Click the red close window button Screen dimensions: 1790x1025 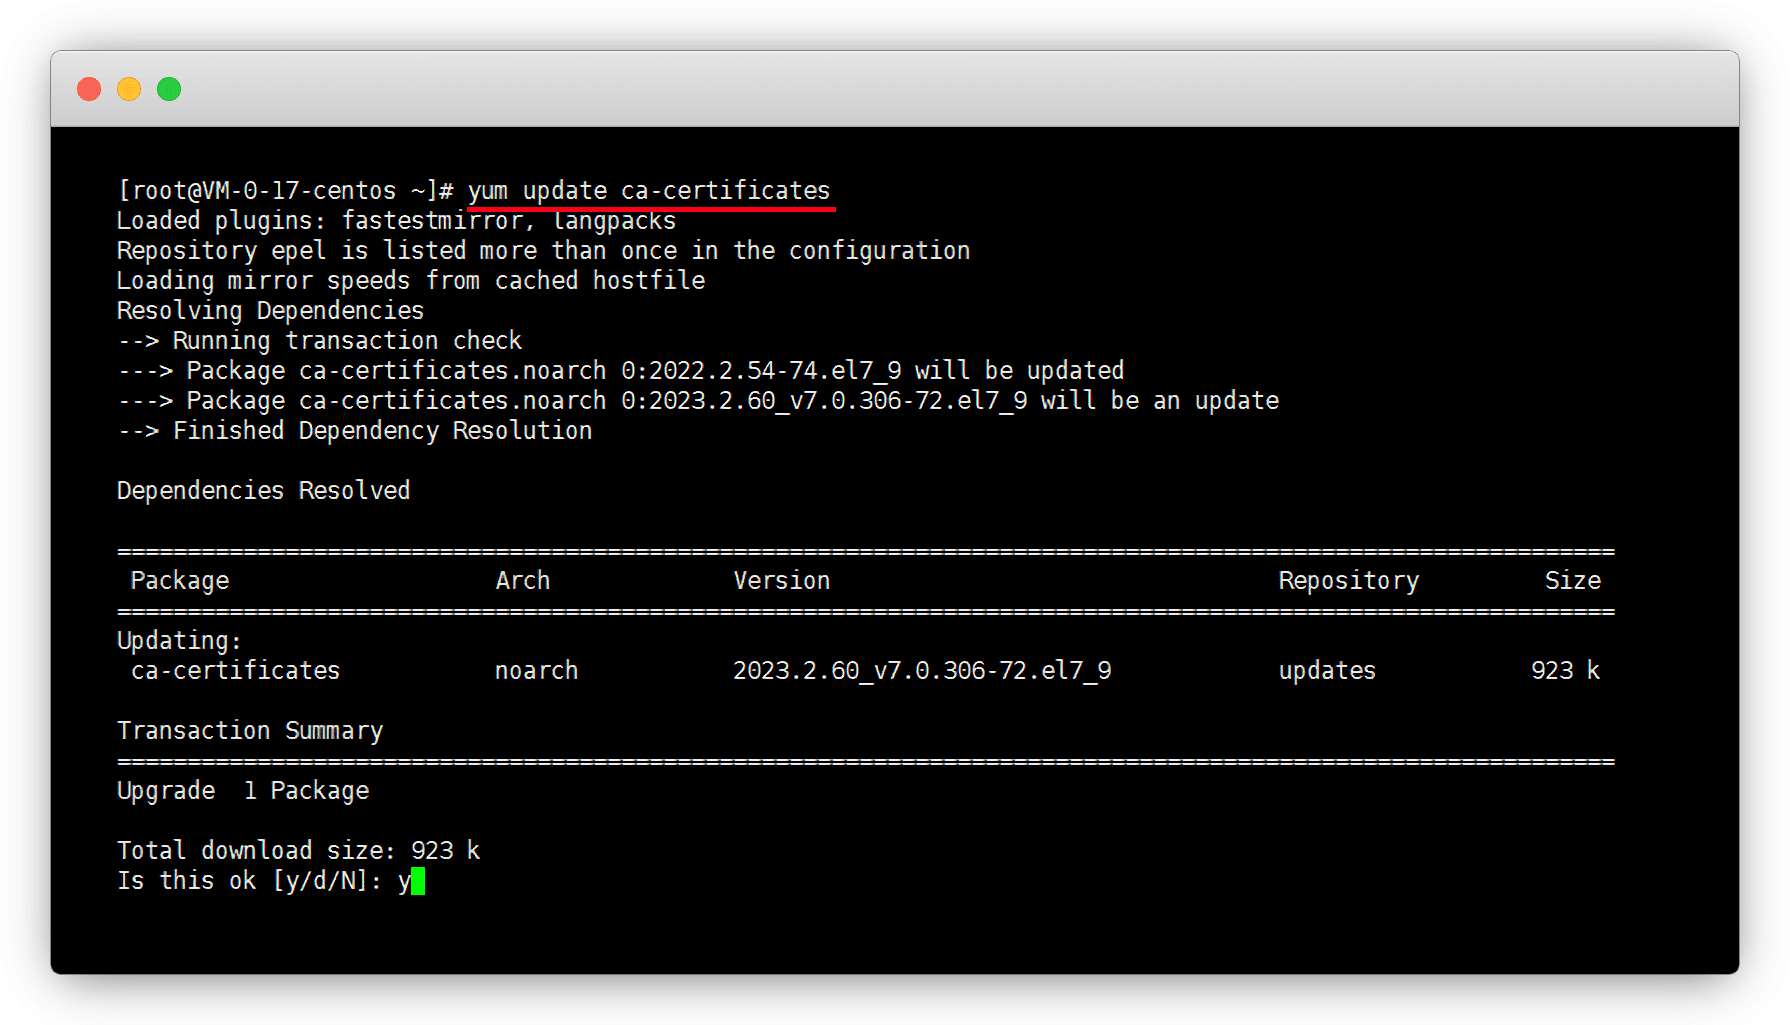click(89, 89)
